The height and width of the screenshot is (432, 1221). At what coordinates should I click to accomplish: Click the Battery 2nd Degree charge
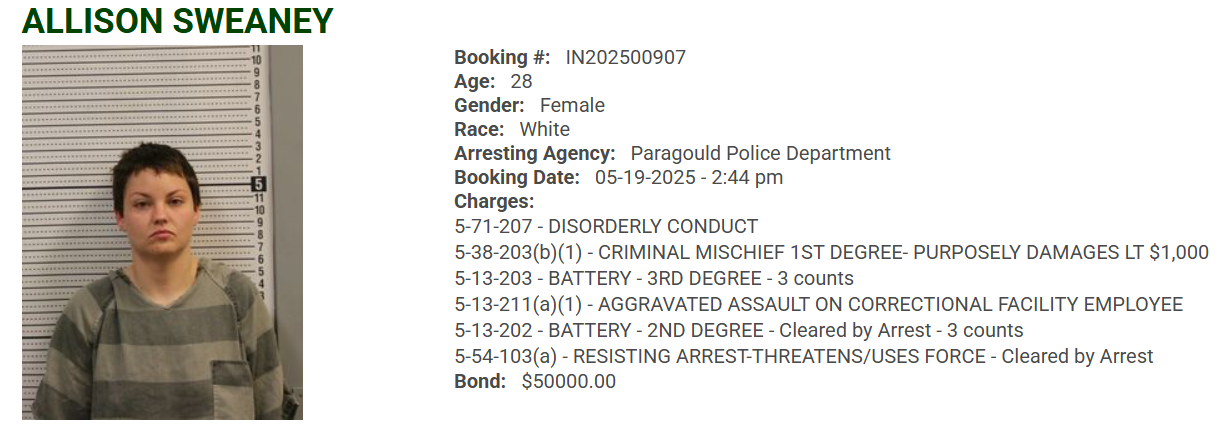click(738, 330)
